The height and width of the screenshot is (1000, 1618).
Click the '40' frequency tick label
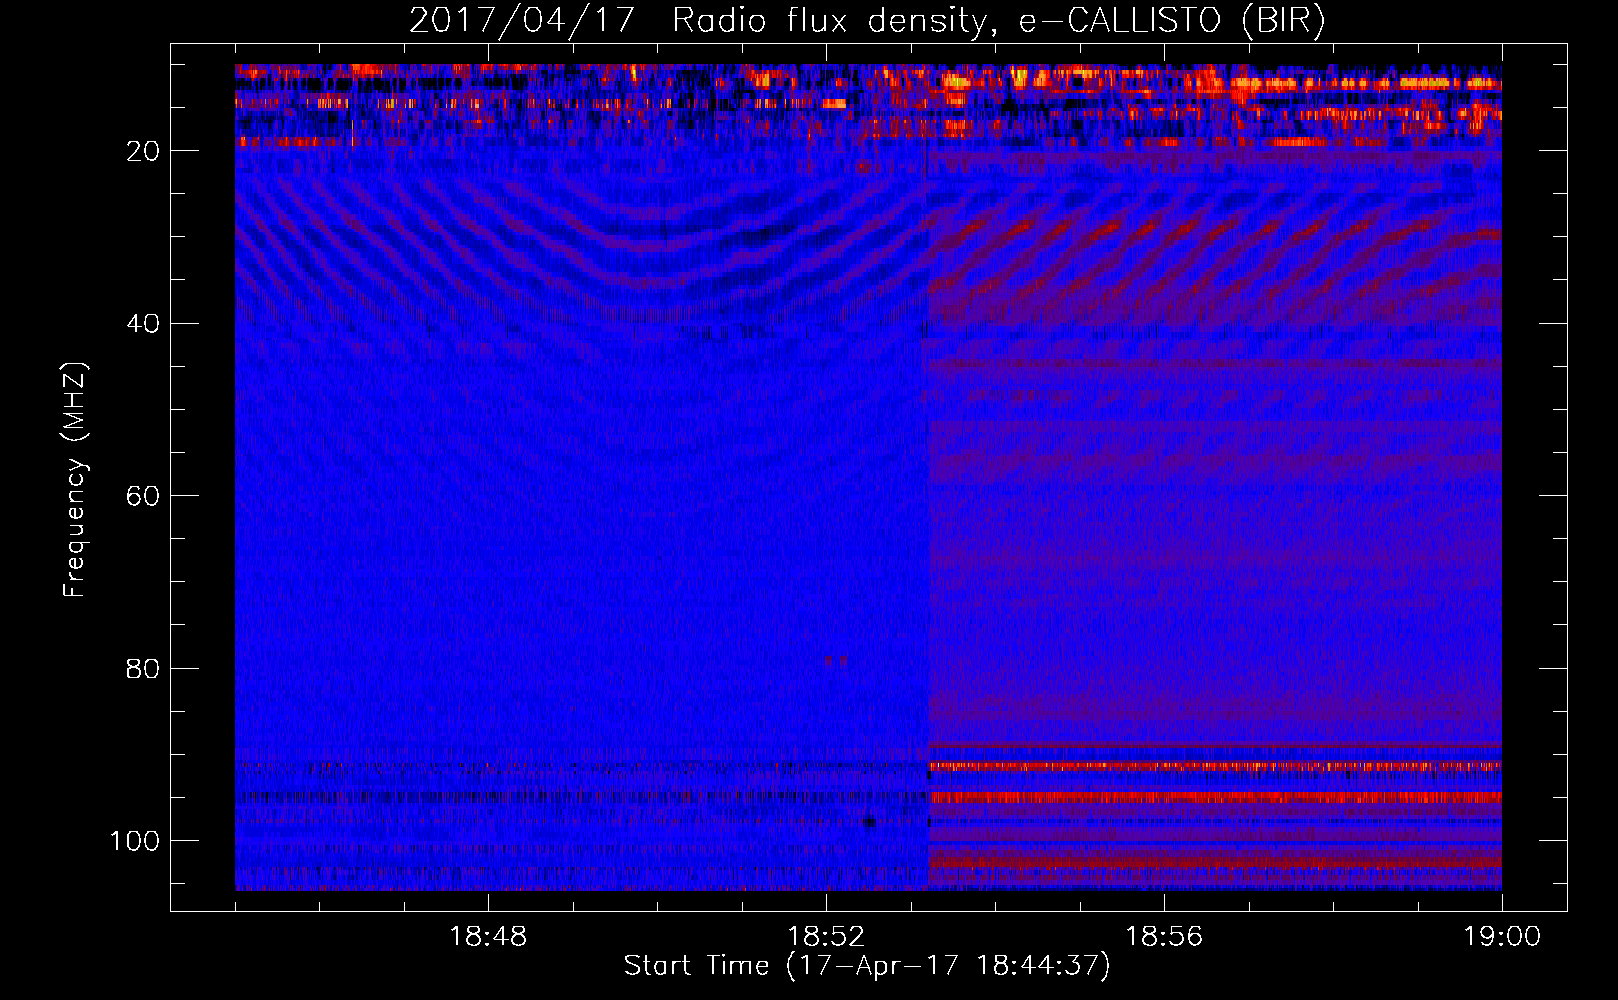pyautogui.click(x=144, y=324)
